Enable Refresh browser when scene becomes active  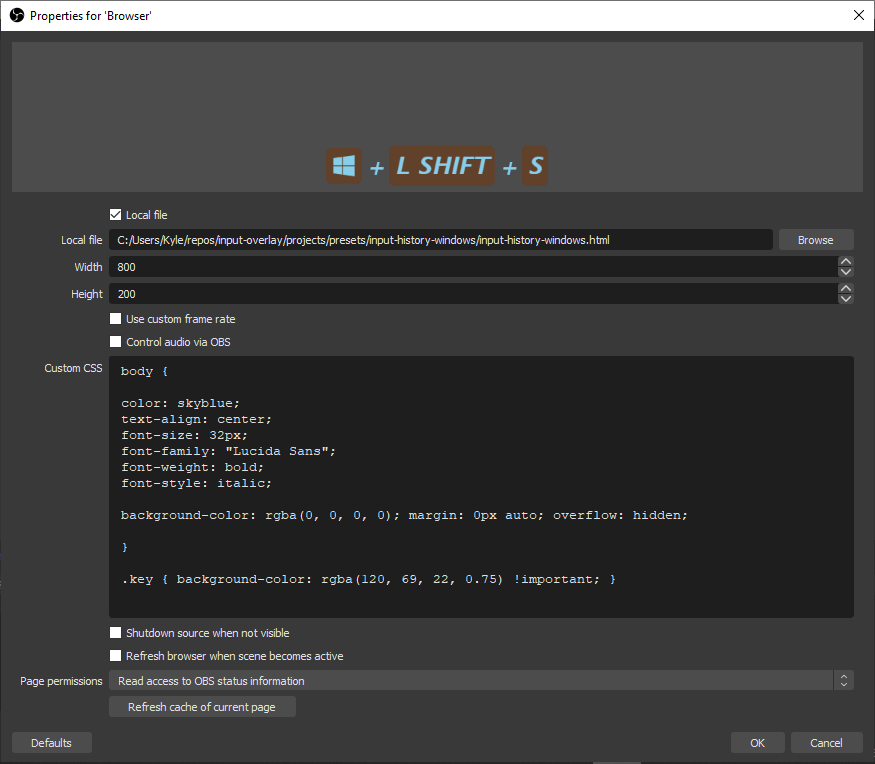[x=115, y=655]
